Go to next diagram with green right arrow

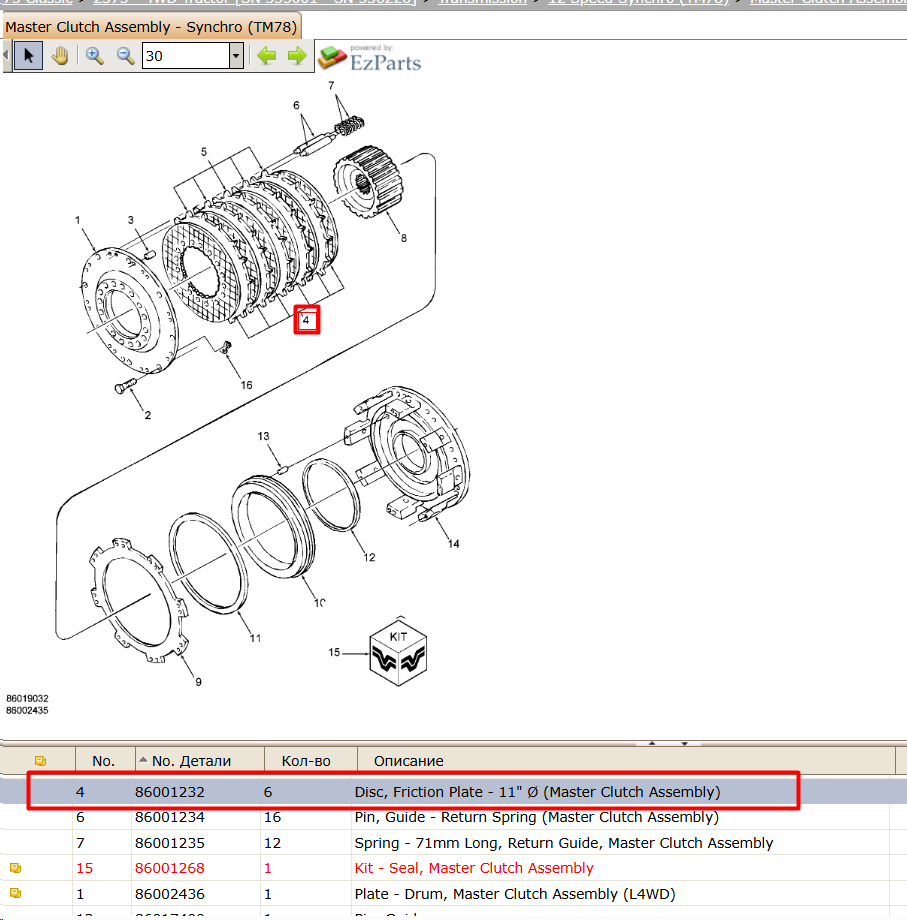297,56
